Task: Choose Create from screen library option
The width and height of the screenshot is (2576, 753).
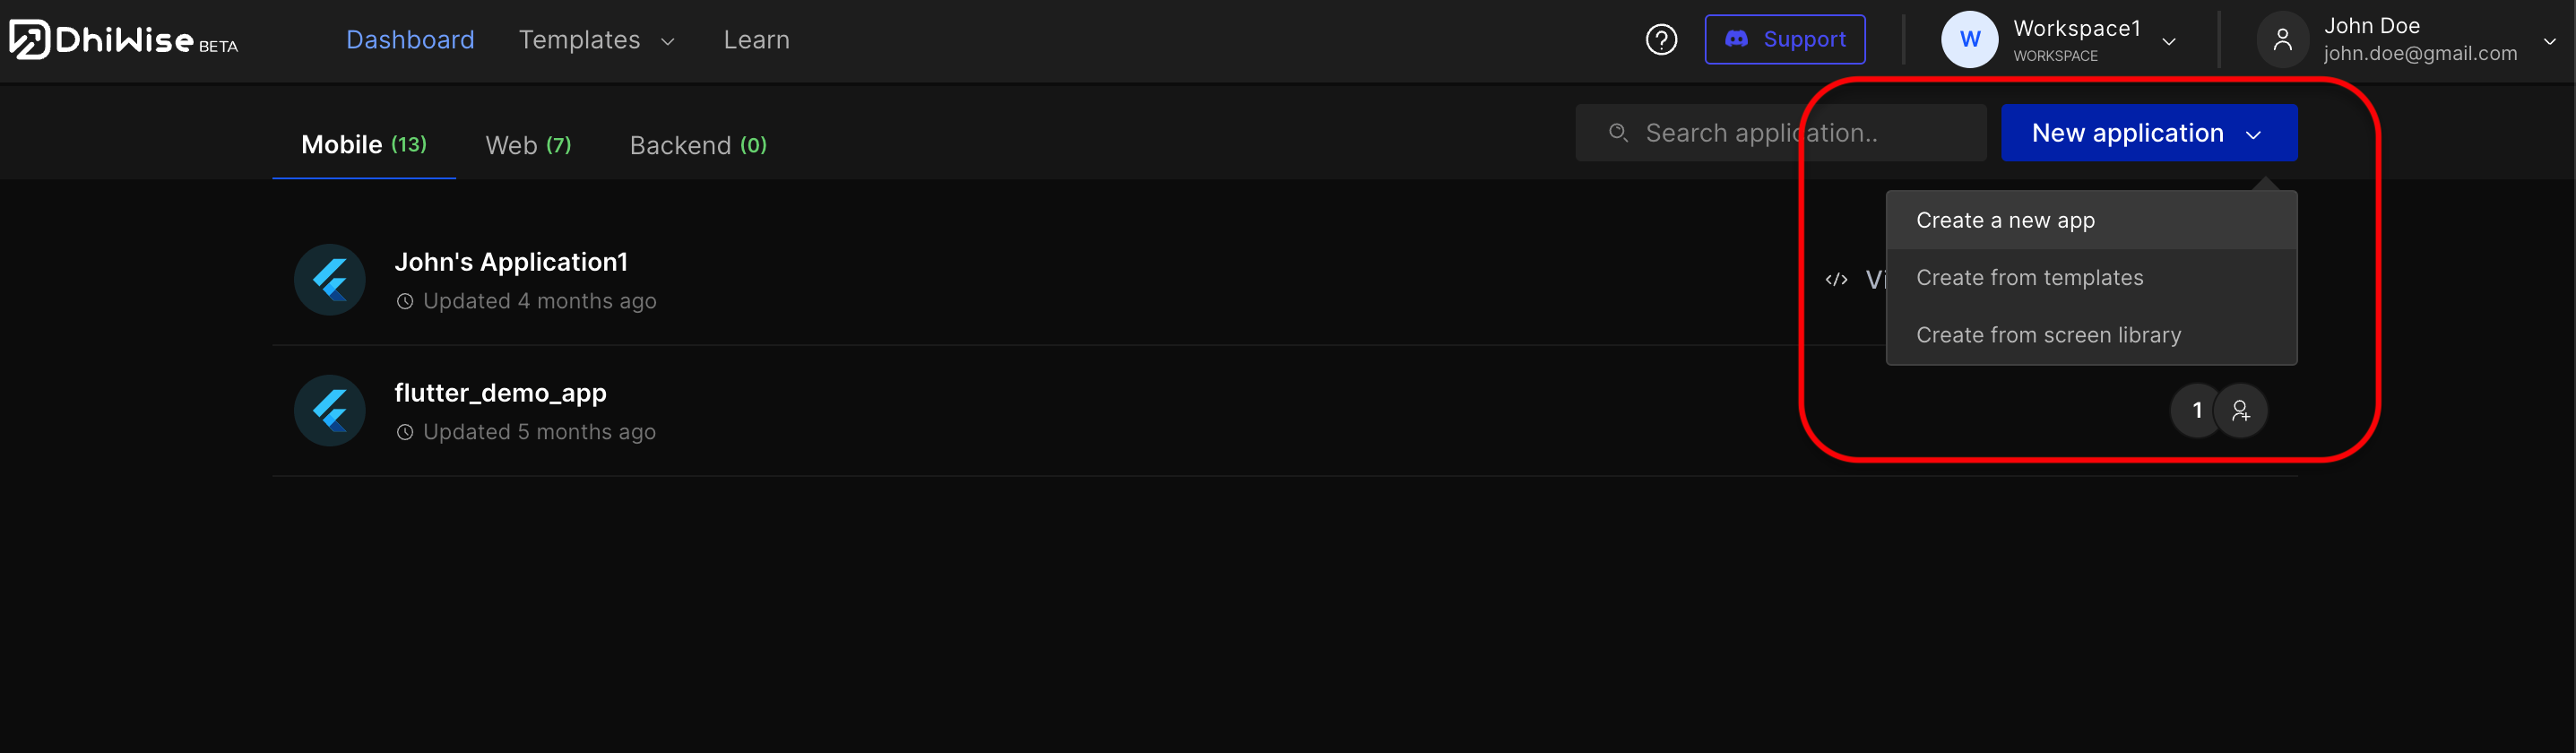Action: (x=2048, y=335)
